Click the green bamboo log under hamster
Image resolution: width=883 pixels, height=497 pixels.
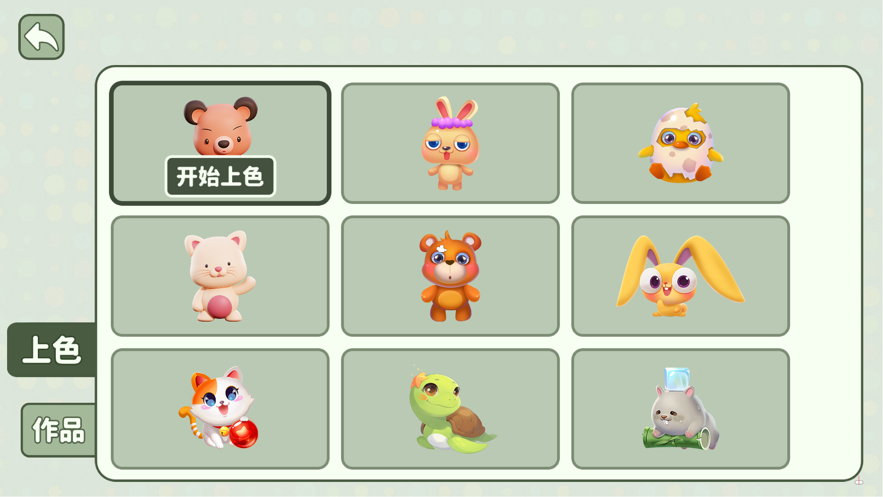tap(677, 439)
